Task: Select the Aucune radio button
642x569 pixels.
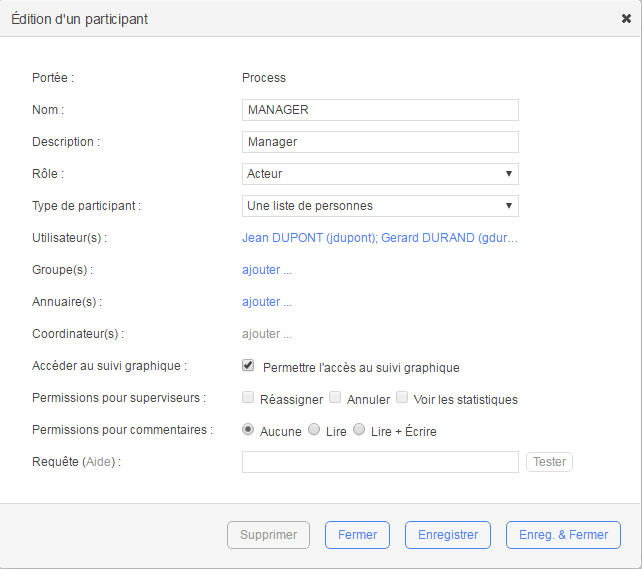Action: 248,430
